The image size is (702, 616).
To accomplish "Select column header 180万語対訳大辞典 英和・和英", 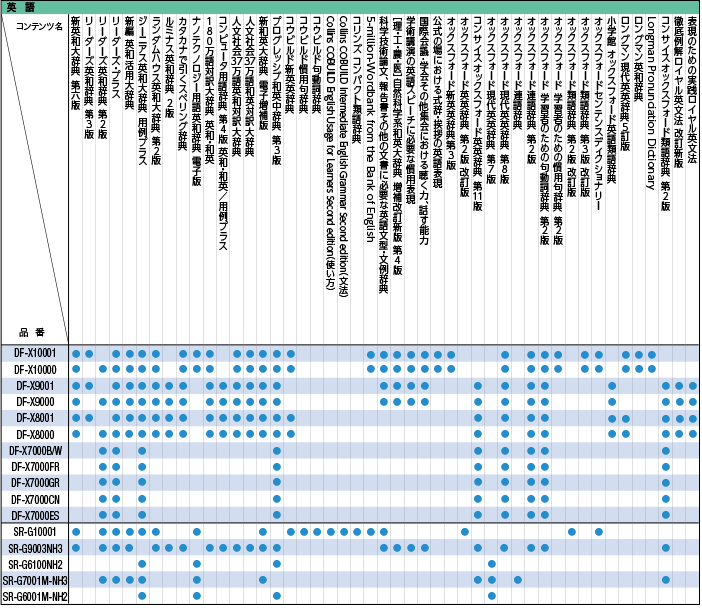I will coord(210,91).
